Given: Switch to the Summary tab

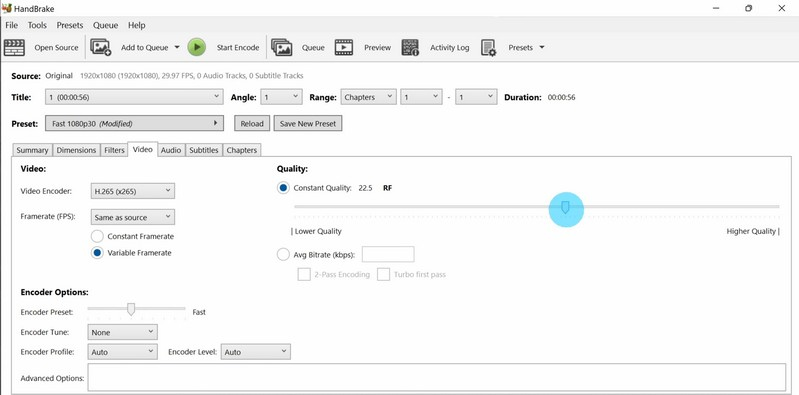Looking at the screenshot, I should [32, 150].
